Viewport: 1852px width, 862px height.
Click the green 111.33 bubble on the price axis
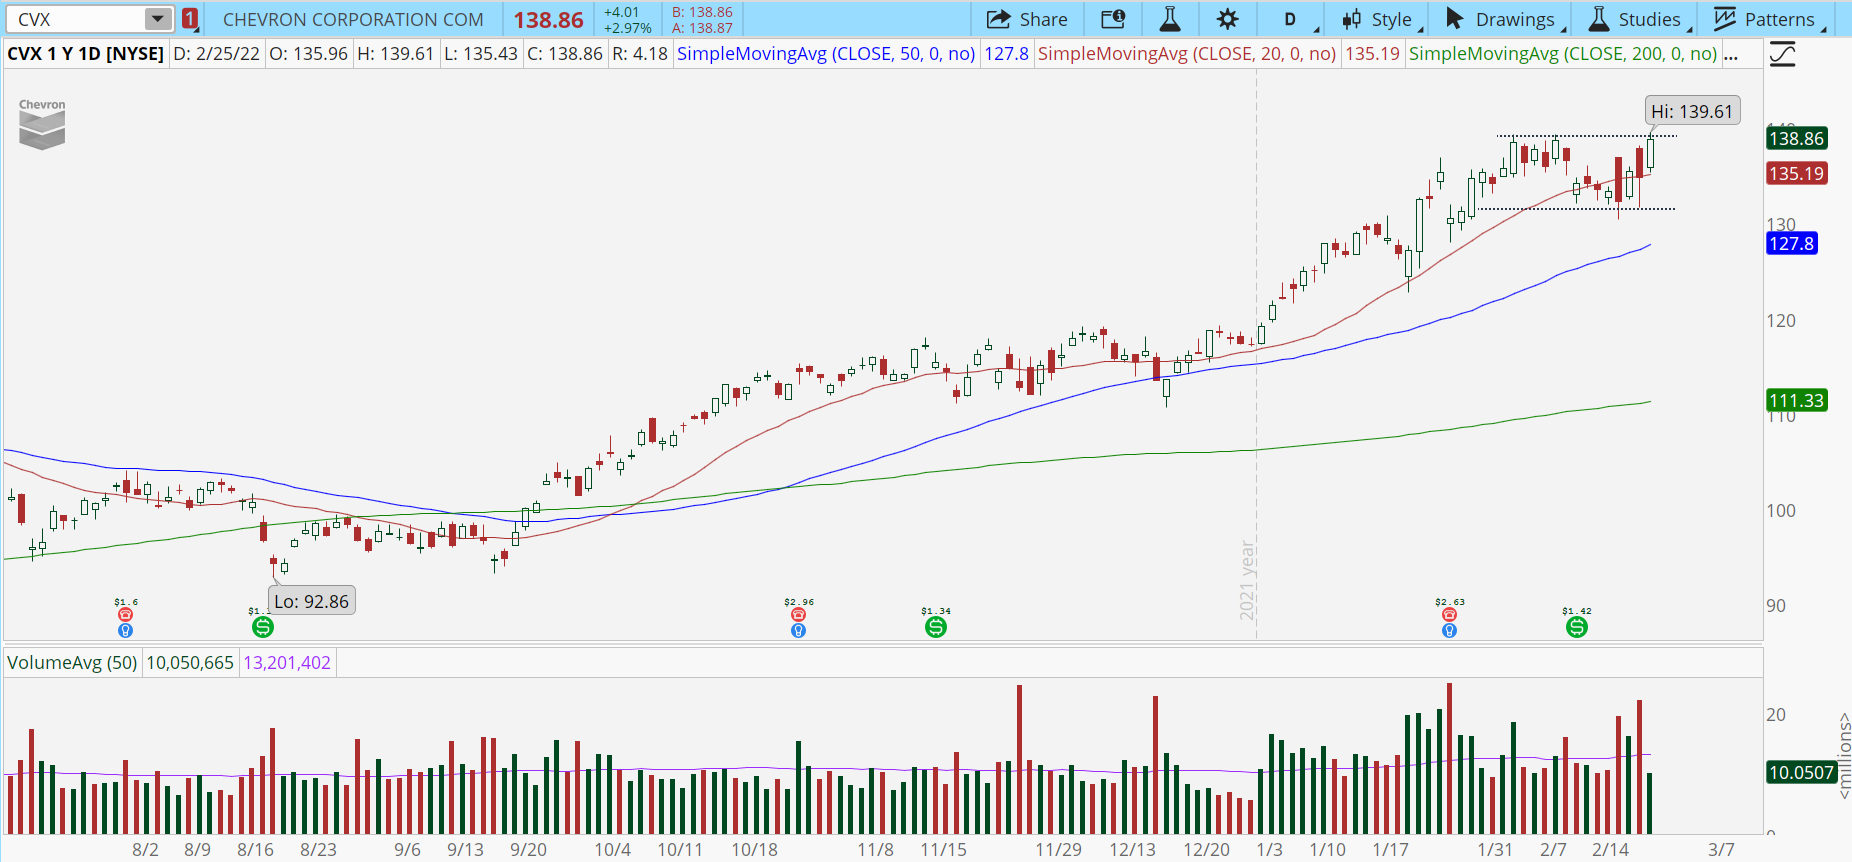(x=1797, y=401)
